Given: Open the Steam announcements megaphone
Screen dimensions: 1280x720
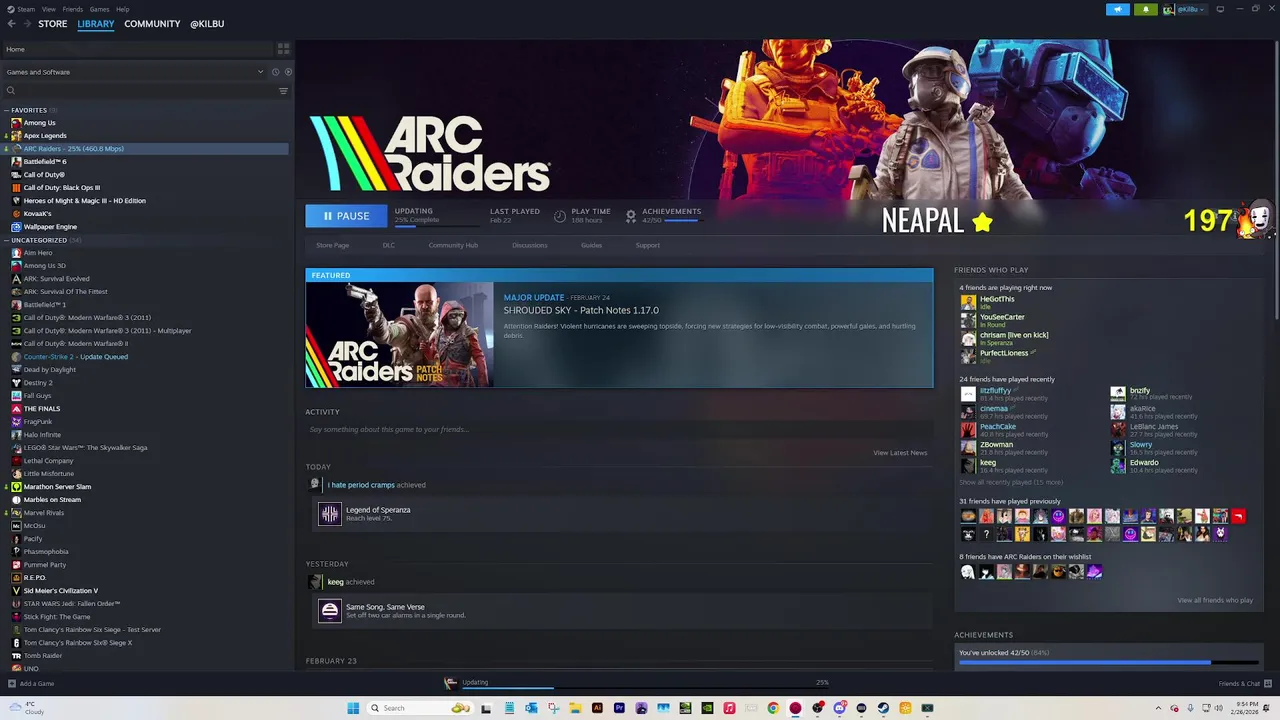Looking at the screenshot, I should pyautogui.click(x=1118, y=10).
